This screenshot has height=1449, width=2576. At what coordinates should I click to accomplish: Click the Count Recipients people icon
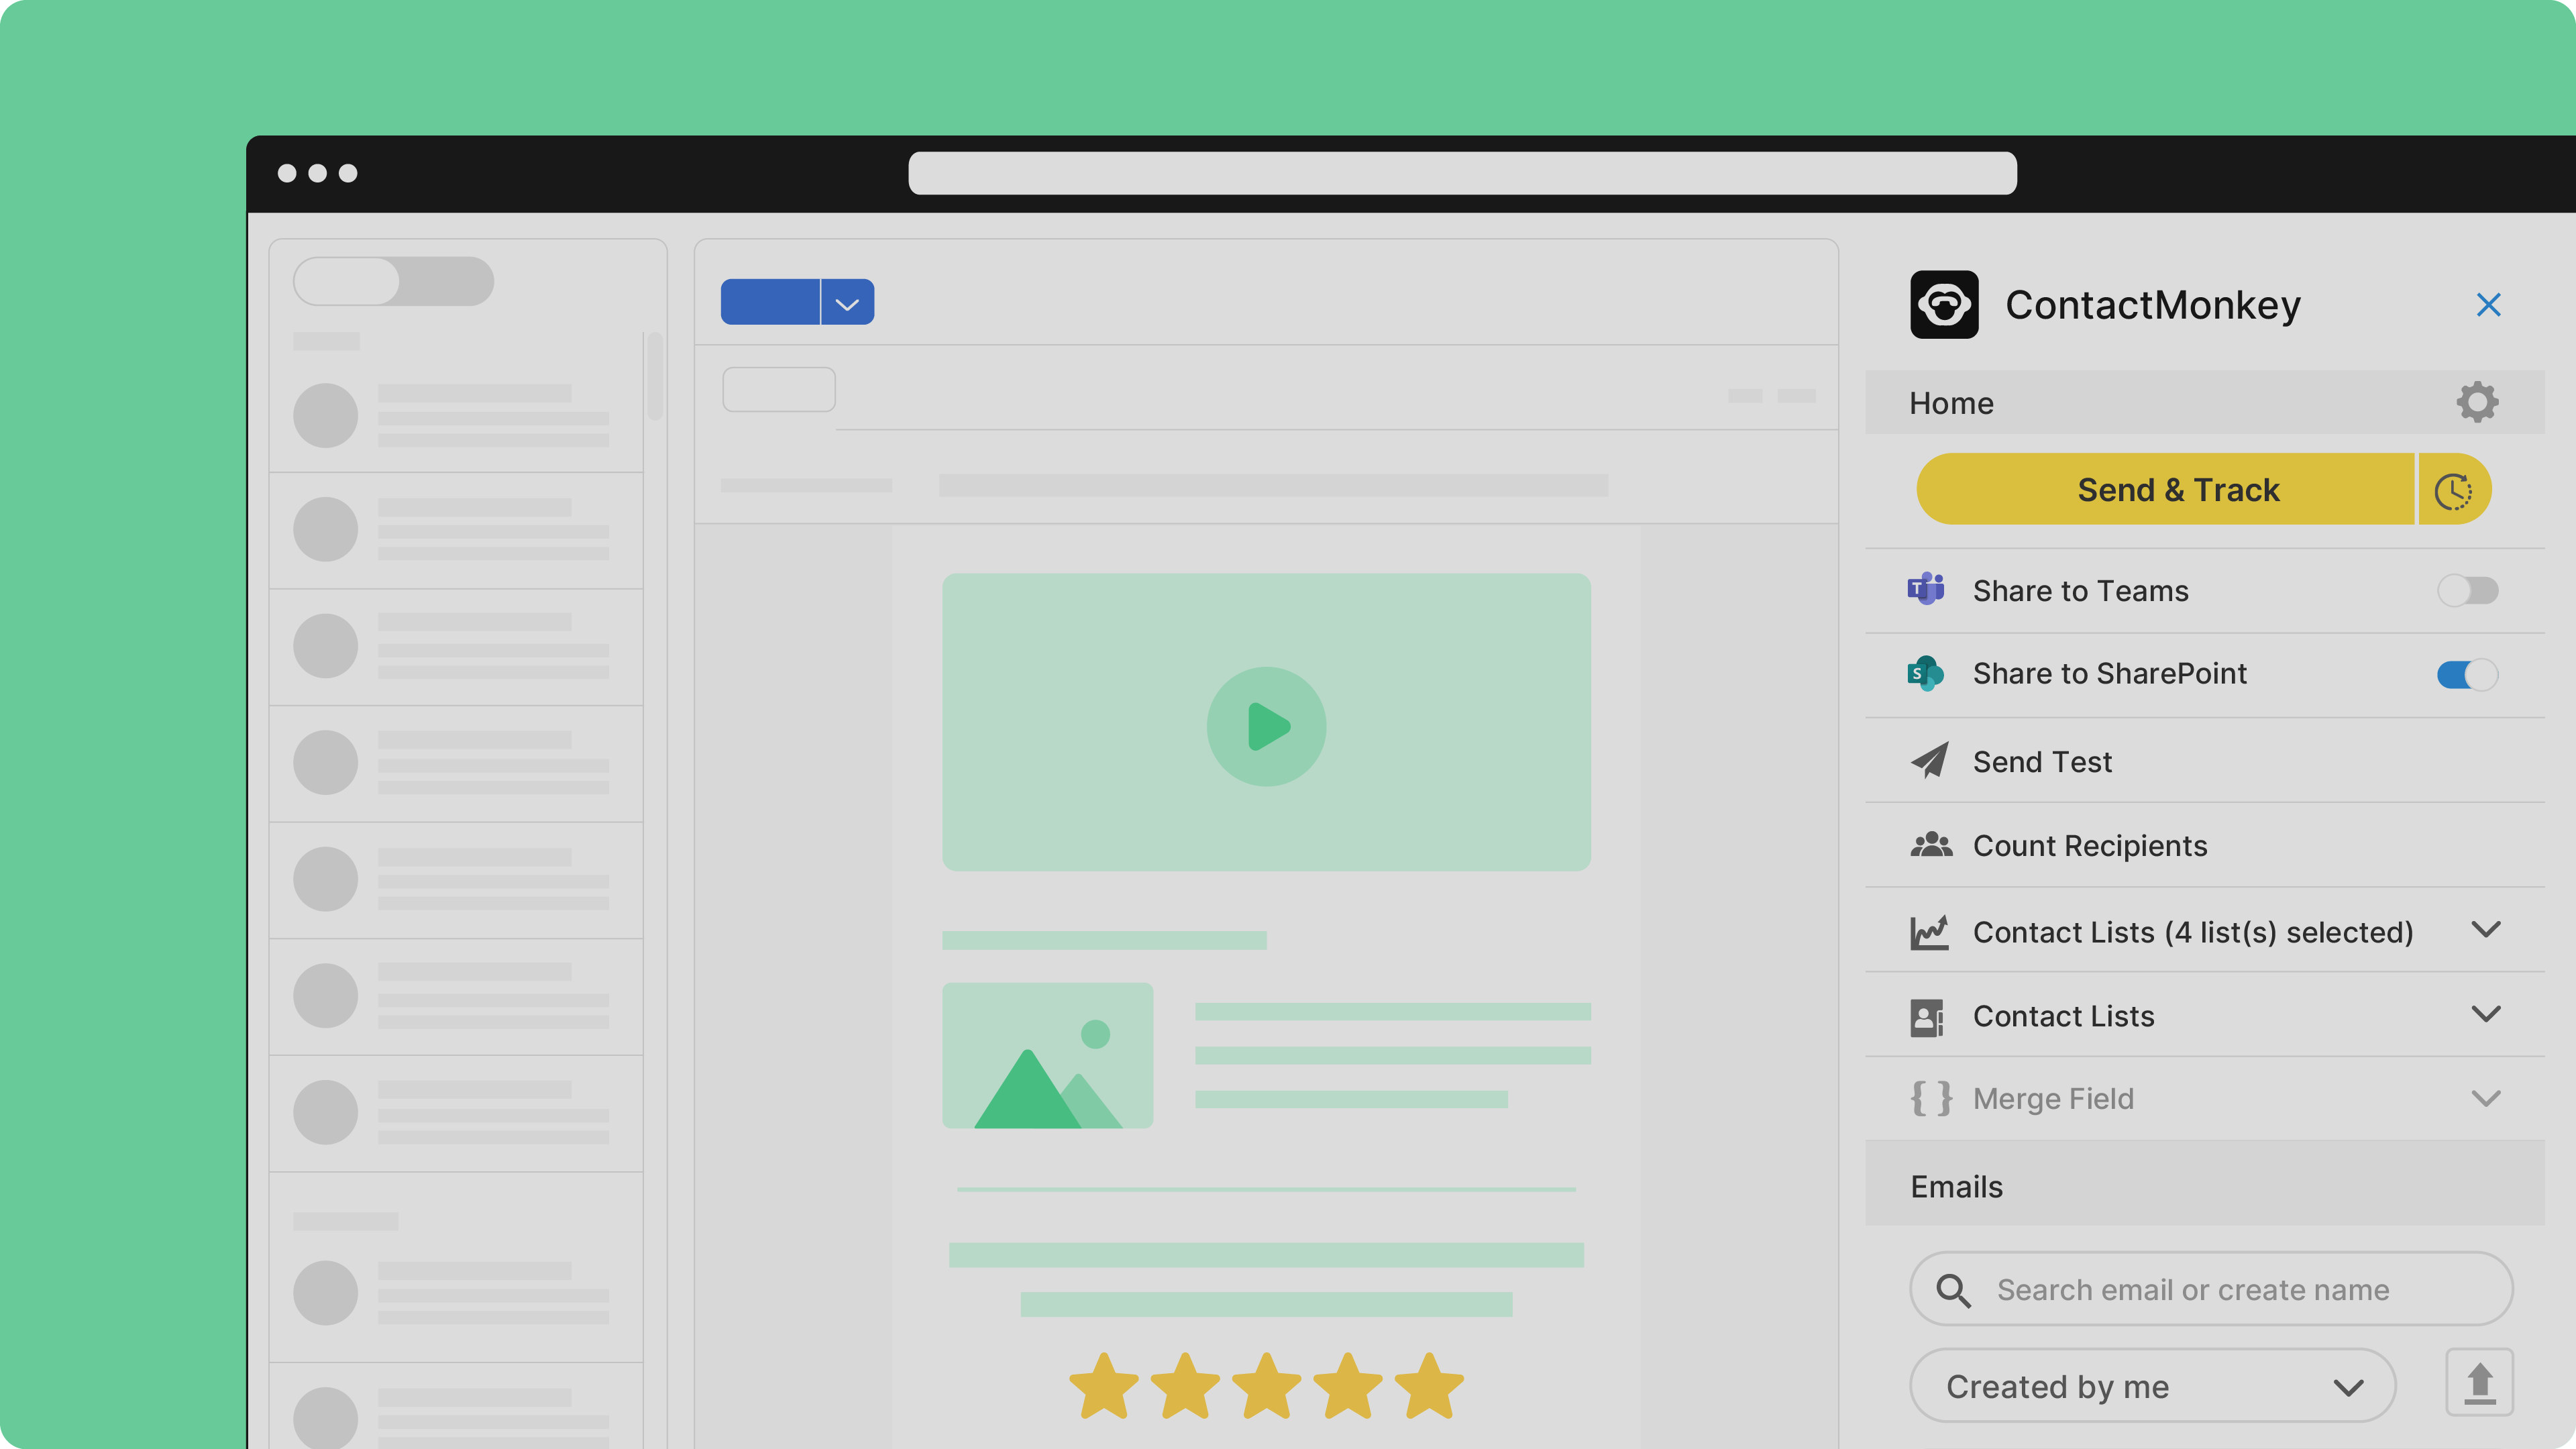1931,845
